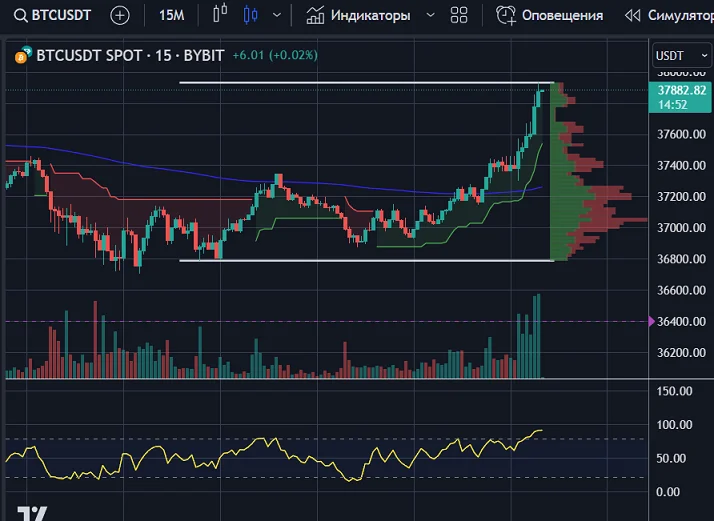Click the current price label 37882.82
Viewport: 714px width, 521px height.
pos(680,97)
